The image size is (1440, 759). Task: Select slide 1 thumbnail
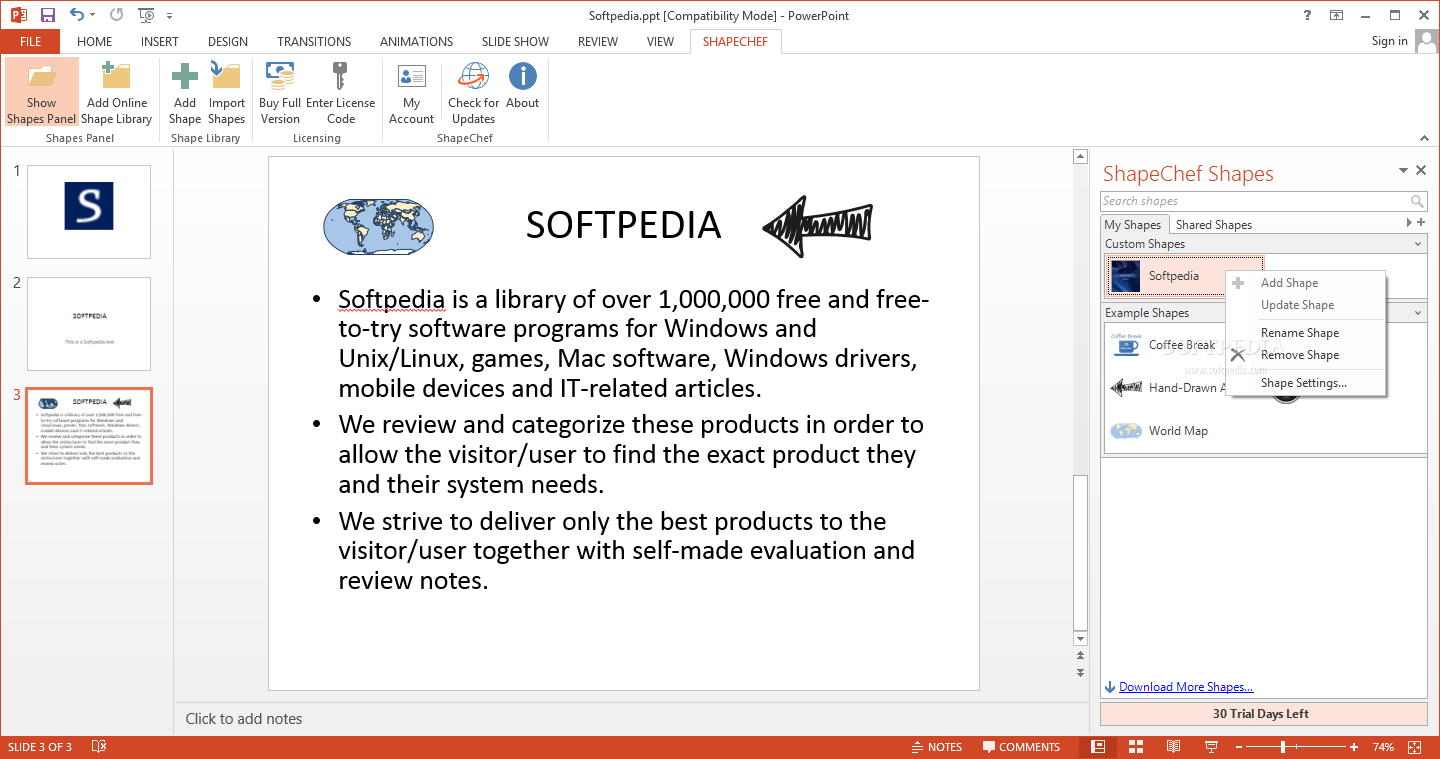[x=89, y=211]
